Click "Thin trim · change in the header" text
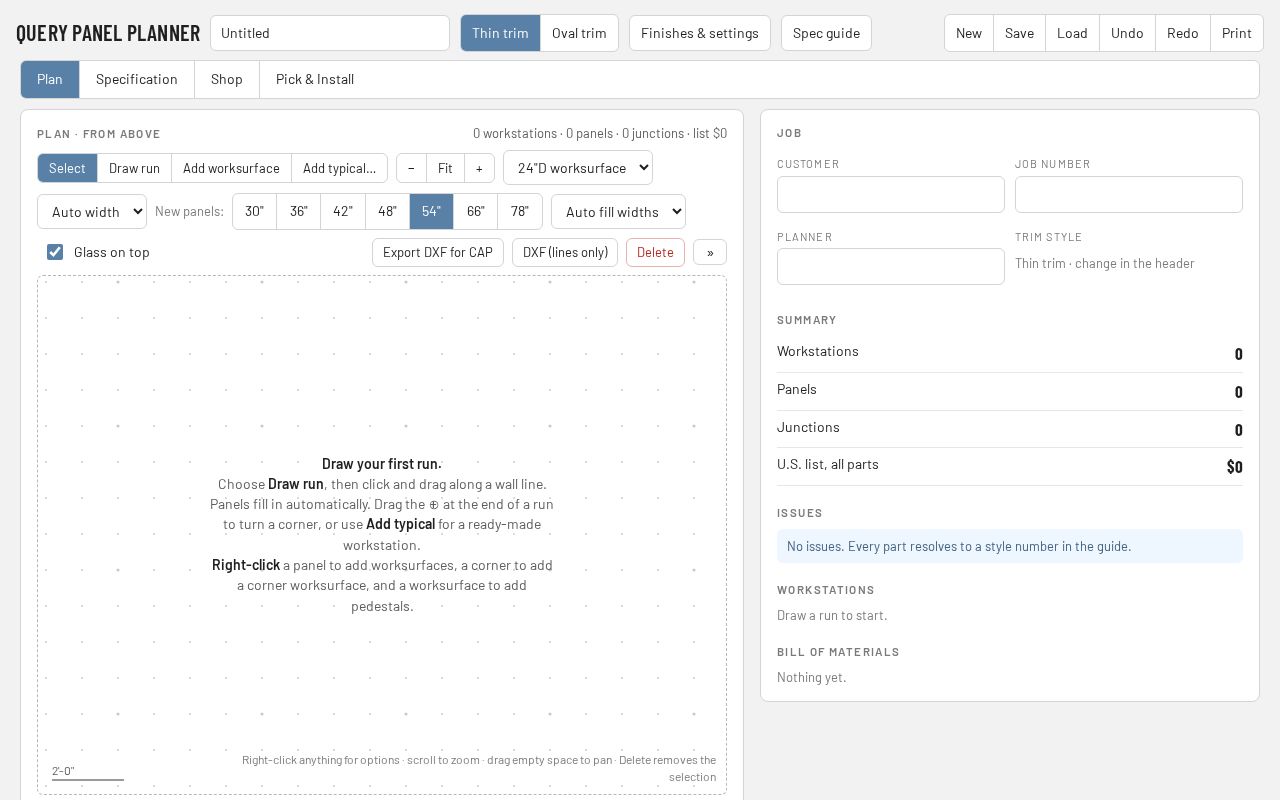1280x800 pixels. click(x=1105, y=263)
